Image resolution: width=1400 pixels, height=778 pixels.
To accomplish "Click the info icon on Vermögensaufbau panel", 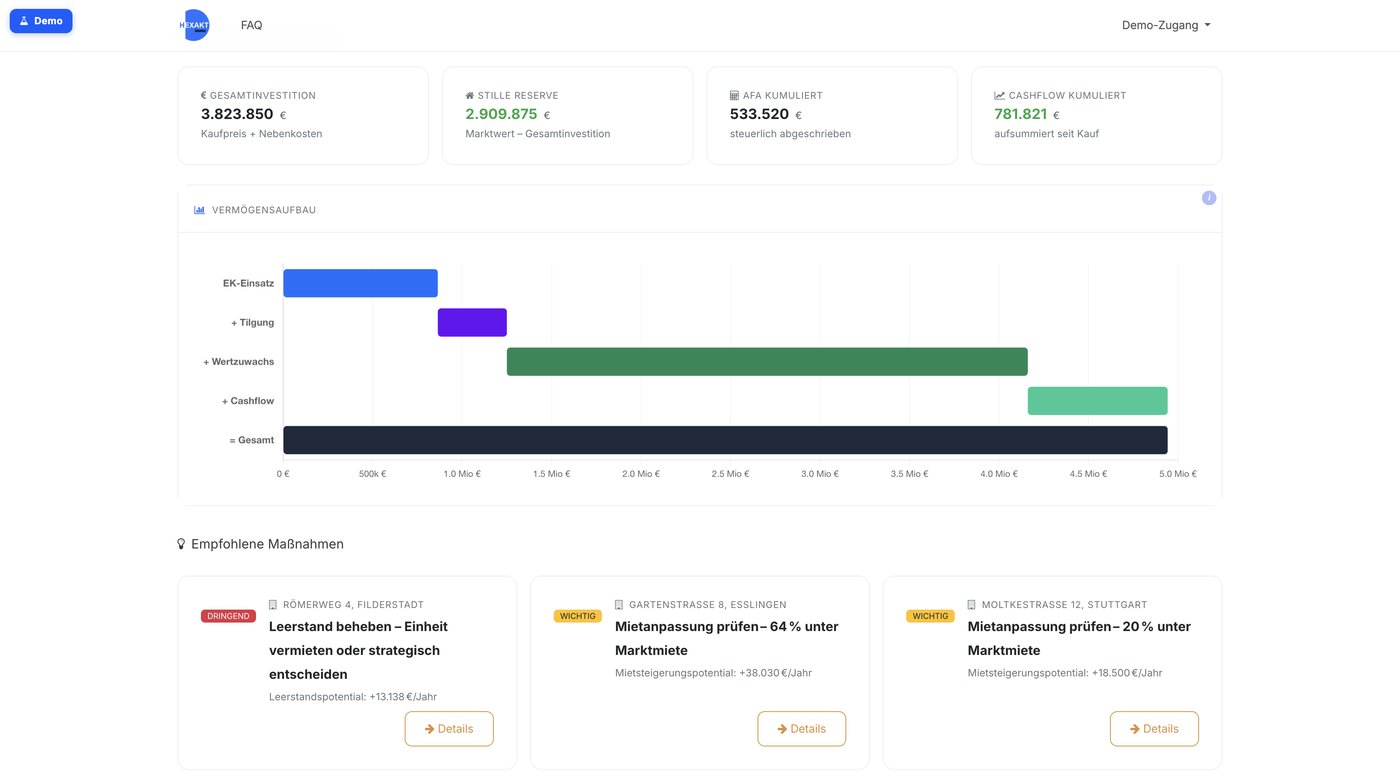I will coord(1209,198).
